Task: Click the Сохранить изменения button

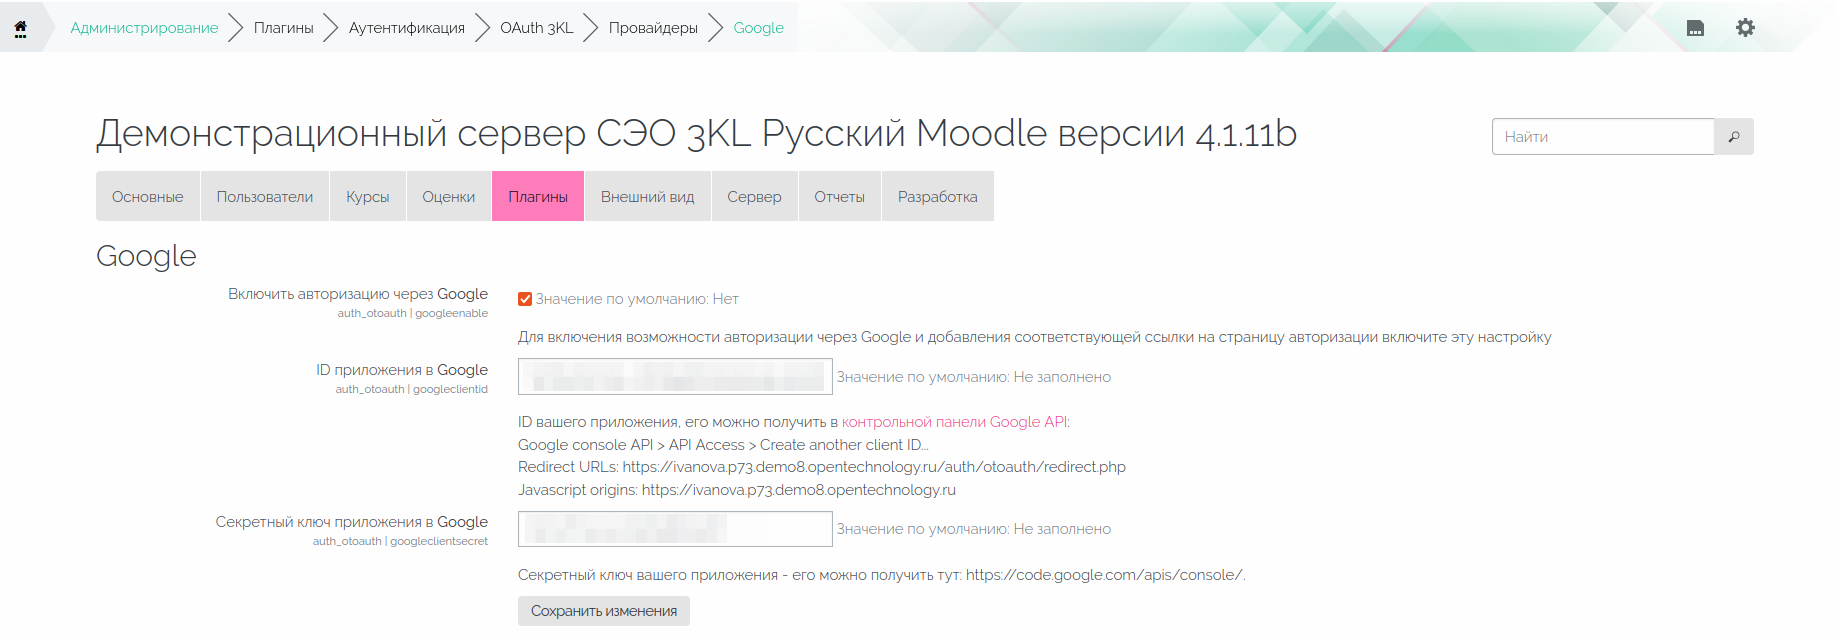Action: click(x=604, y=611)
